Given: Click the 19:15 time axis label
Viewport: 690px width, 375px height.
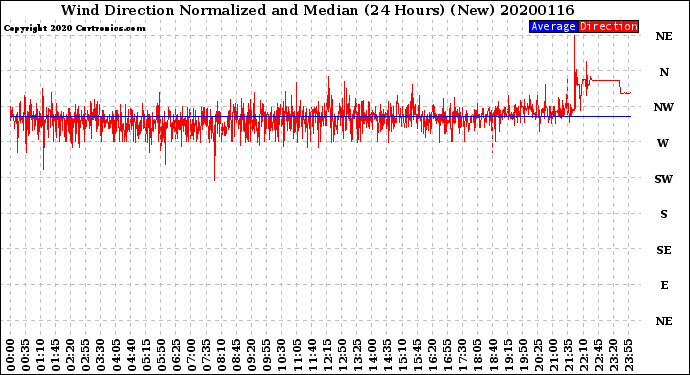Looking at the screenshot, I should [508, 355].
